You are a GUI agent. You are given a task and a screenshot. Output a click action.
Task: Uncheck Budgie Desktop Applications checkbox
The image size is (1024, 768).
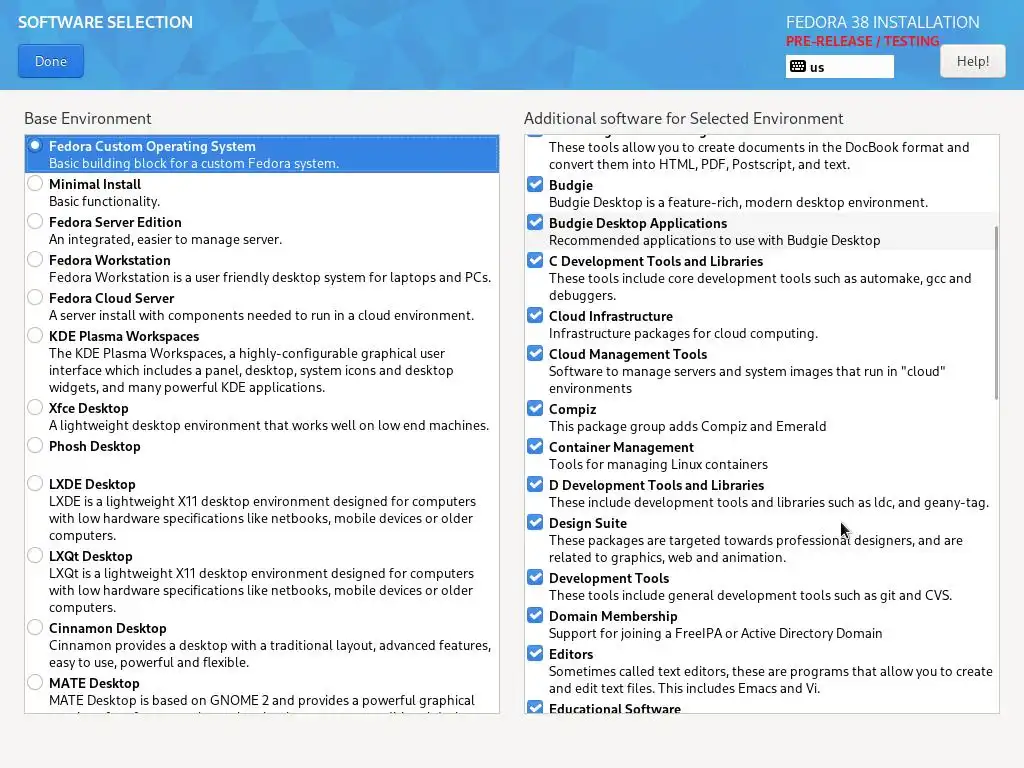pyautogui.click(x=535, y=222)
